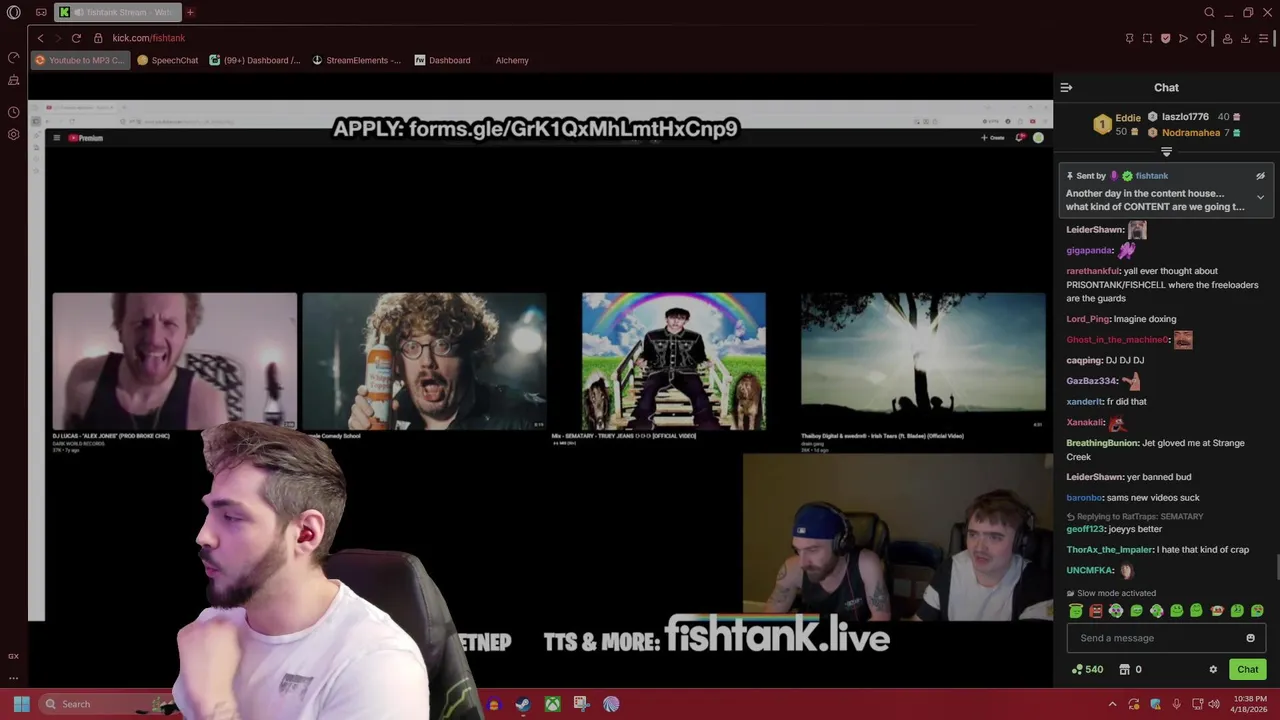The image size is (1280, 720).
Task: Show hidden system tray icons
Action: (1112, 704)
